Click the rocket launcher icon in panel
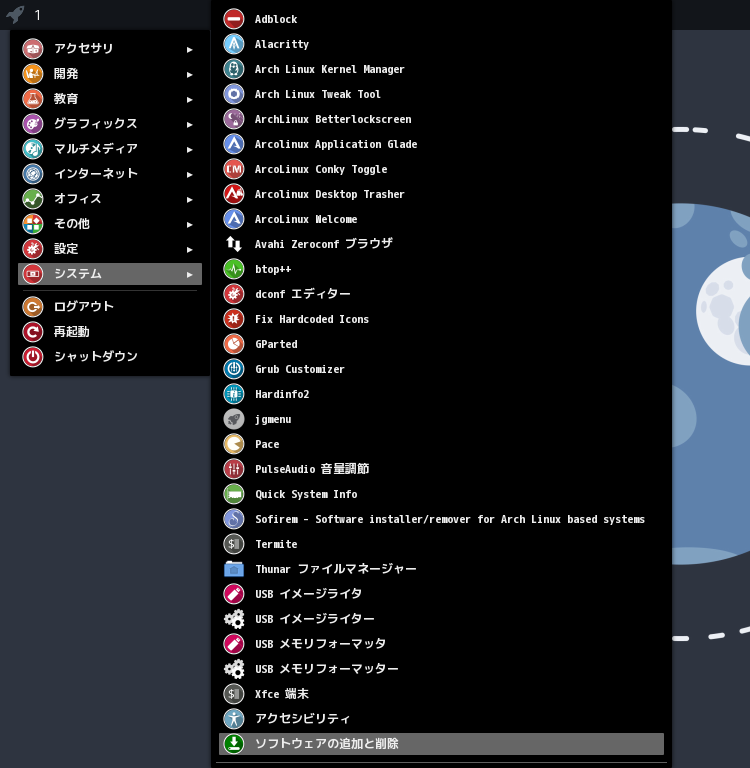 15,14
